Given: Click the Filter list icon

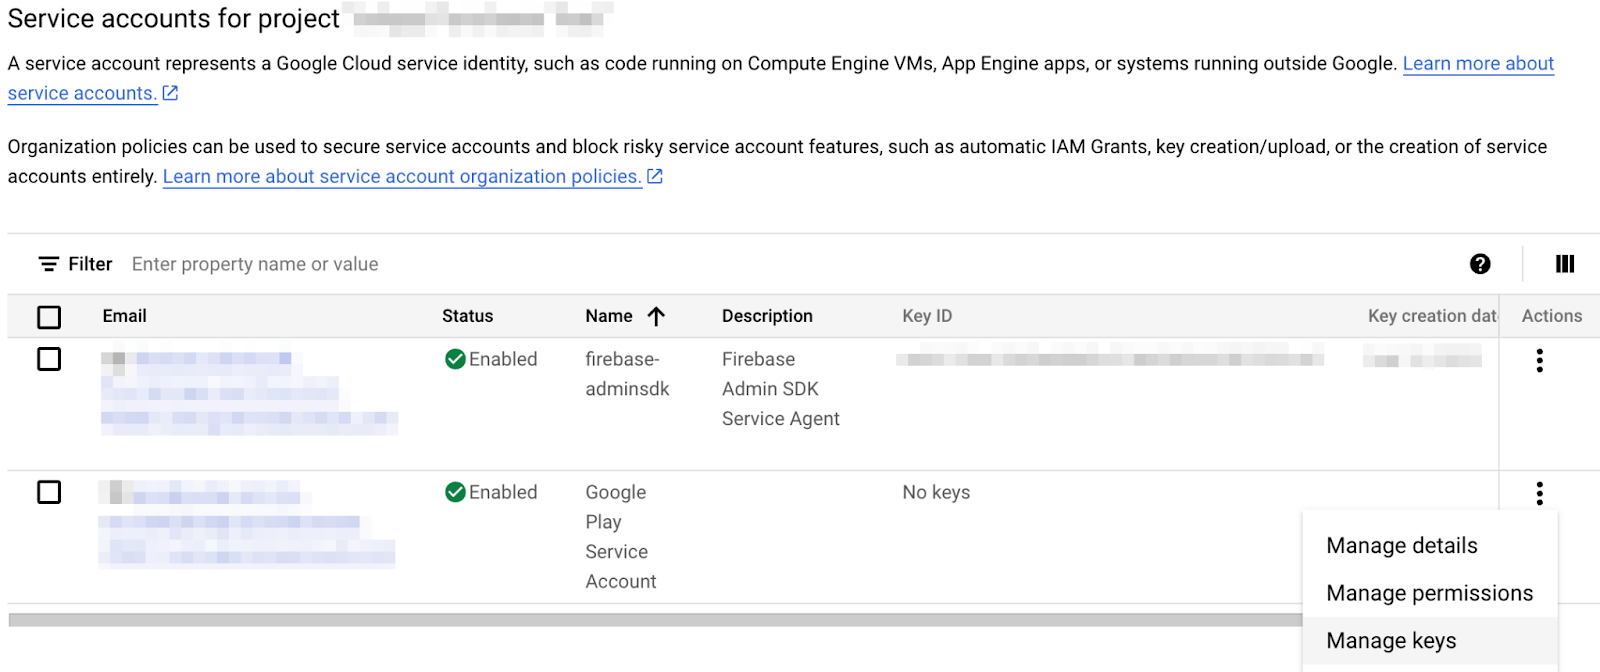Looking at the screenshot, I should pos(48,264).
